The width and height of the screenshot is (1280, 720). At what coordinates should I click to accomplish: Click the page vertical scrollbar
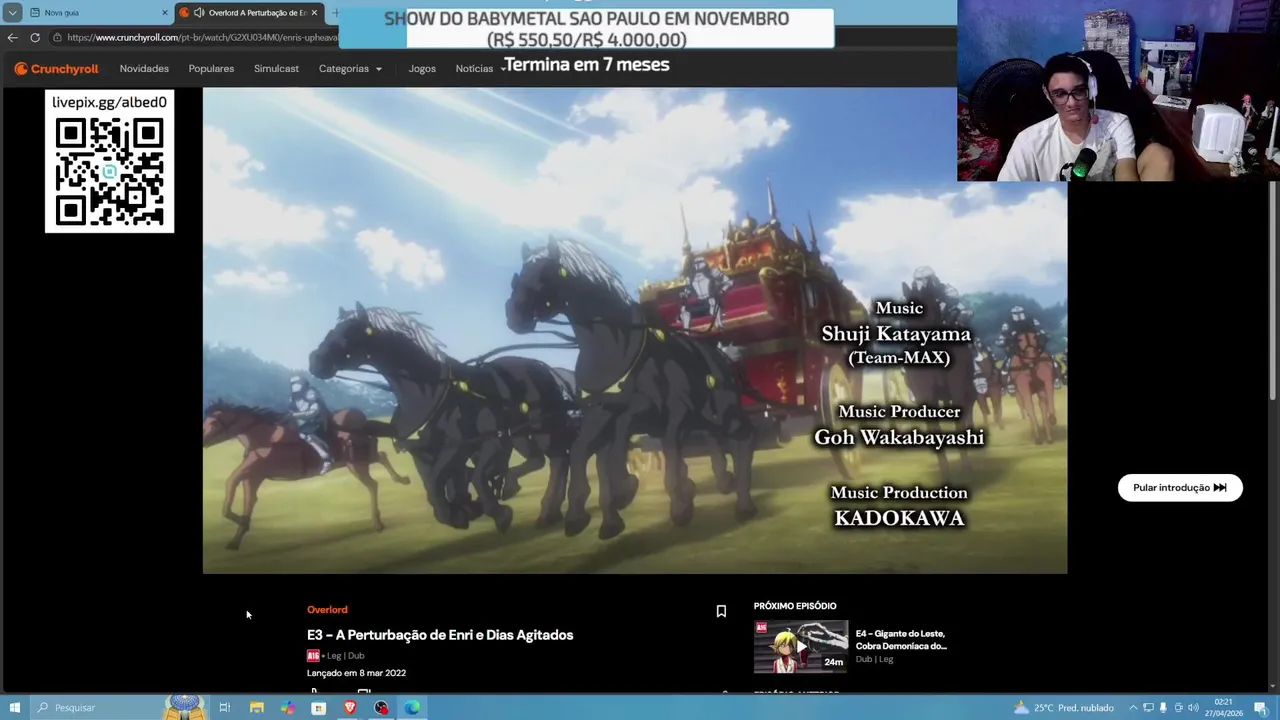(x=1273, y=290)
